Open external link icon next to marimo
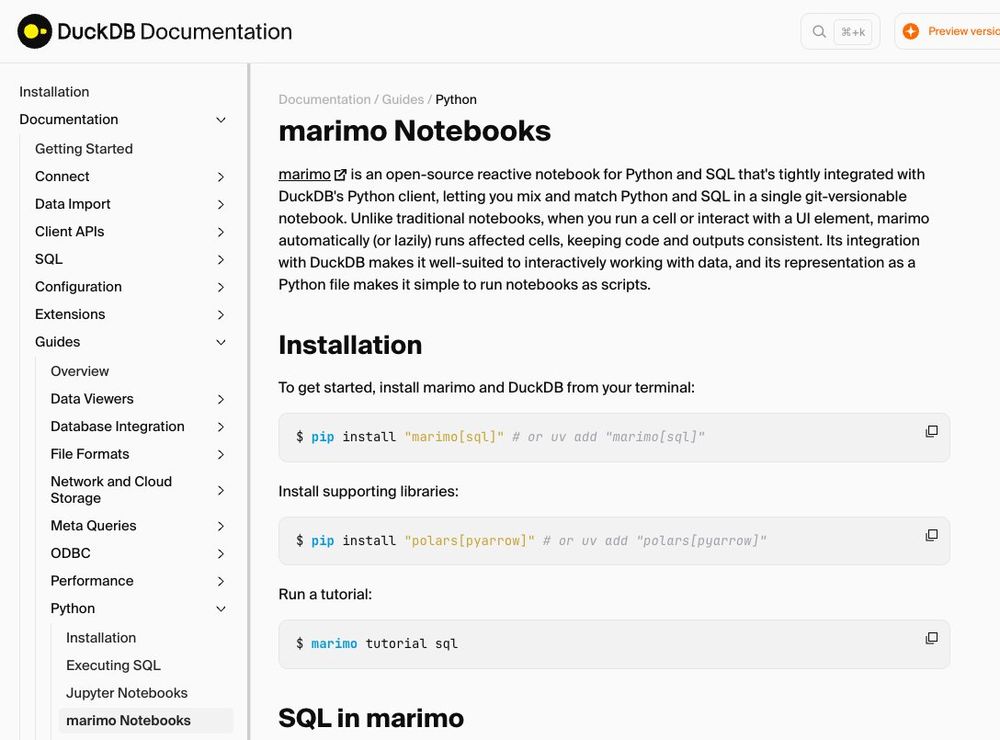1000x740 pixels. (x=341, y=175)
